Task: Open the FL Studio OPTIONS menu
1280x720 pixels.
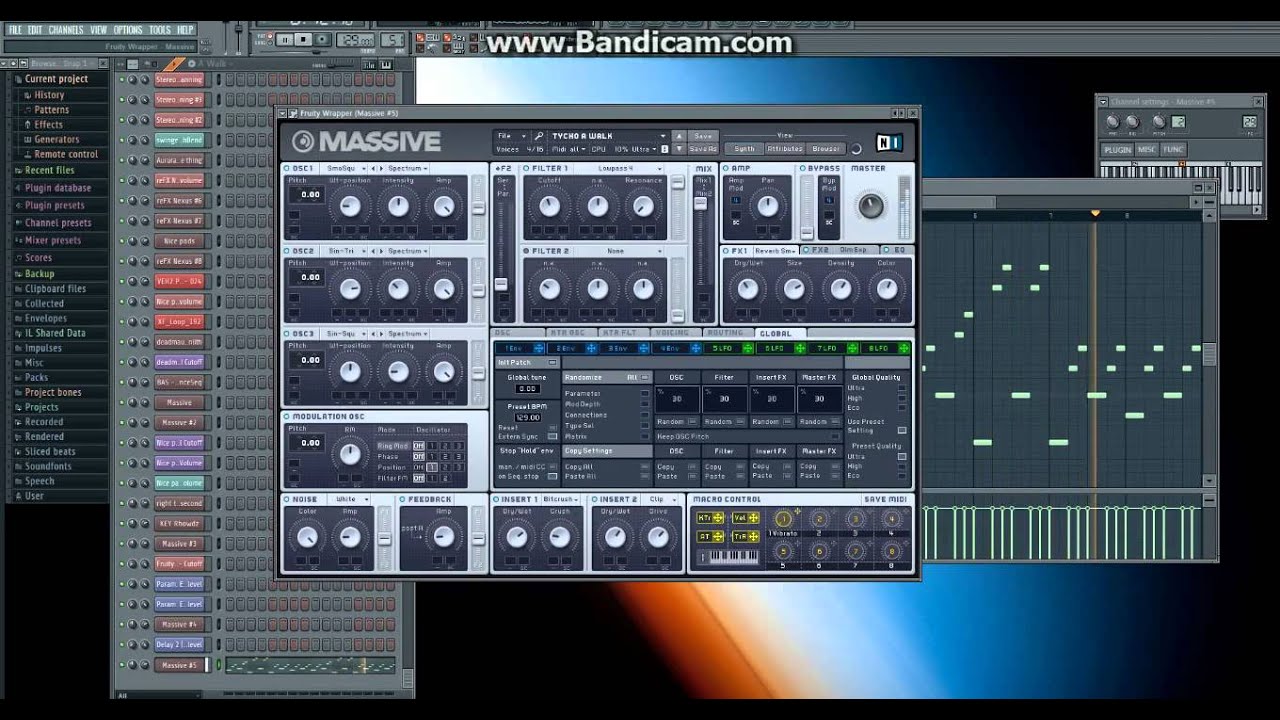Action: pyautogui.click(x=128, y=30)
